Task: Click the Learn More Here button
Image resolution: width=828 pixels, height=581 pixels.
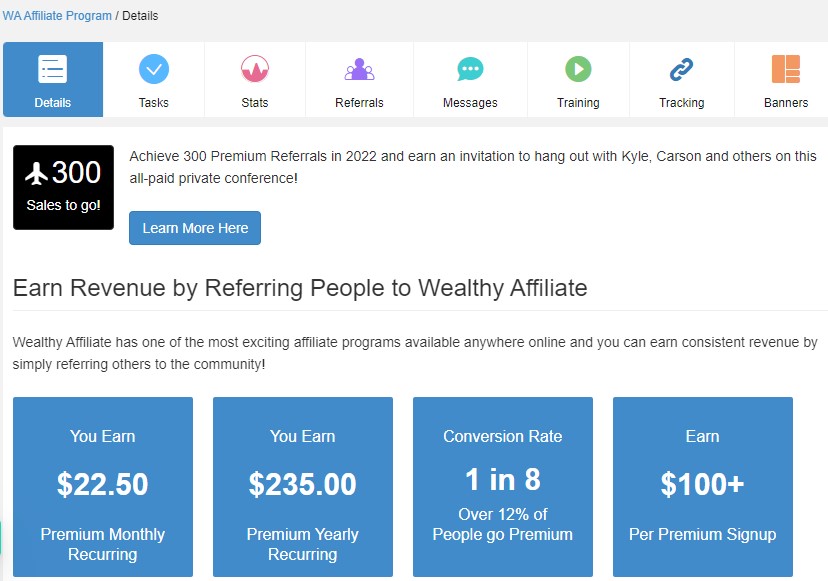Action: (195, 228)
